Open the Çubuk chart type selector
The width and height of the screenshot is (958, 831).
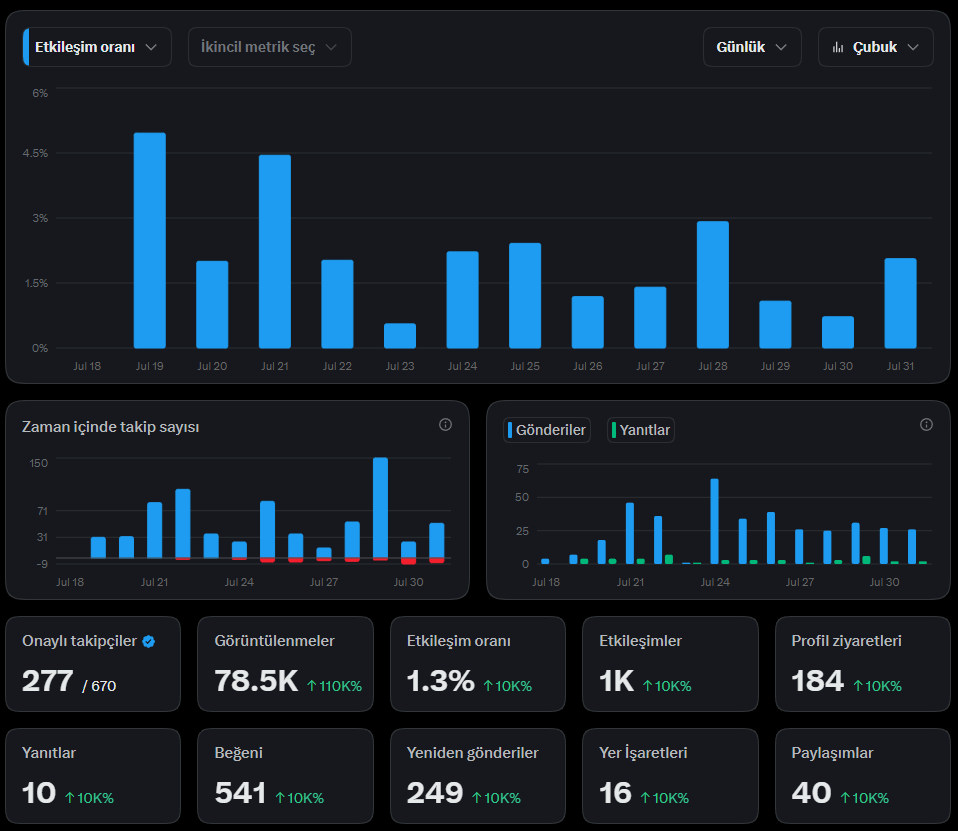click(x=876, y=47)
